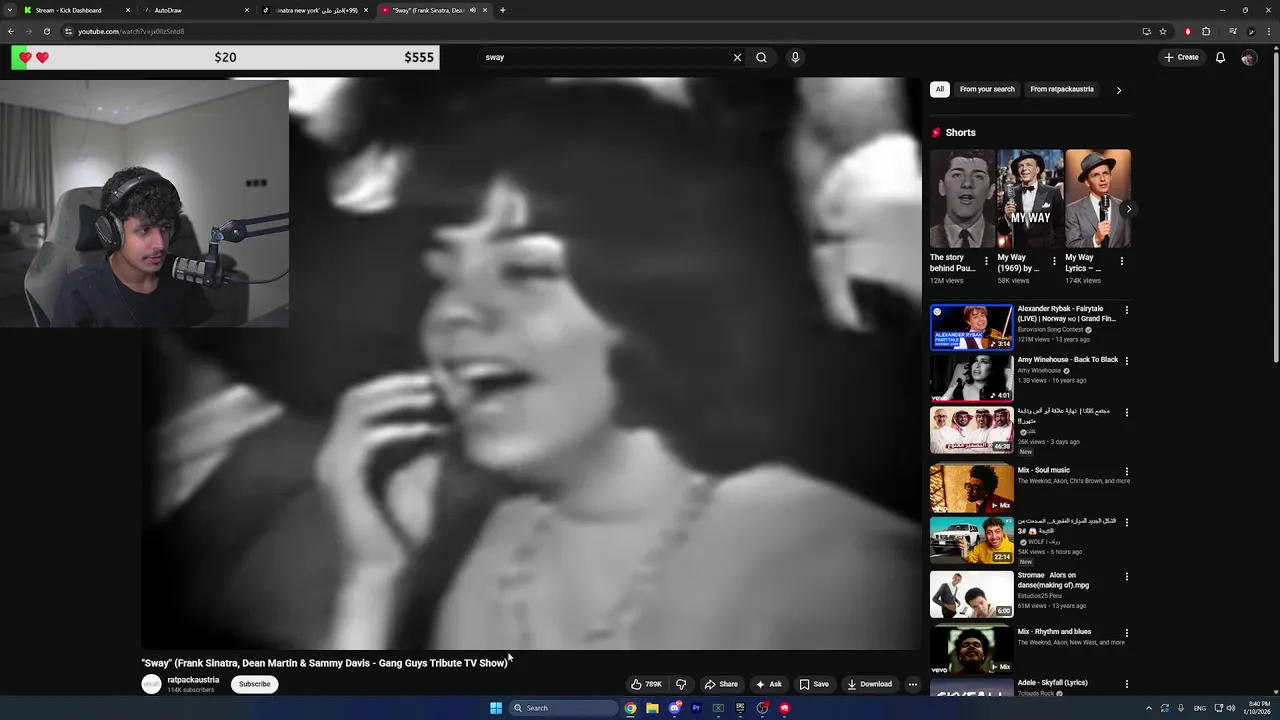Screen dimensions: 1280x720
Task: Open options for Mix - Rhythm and blues
Action: pos(1127,633)
